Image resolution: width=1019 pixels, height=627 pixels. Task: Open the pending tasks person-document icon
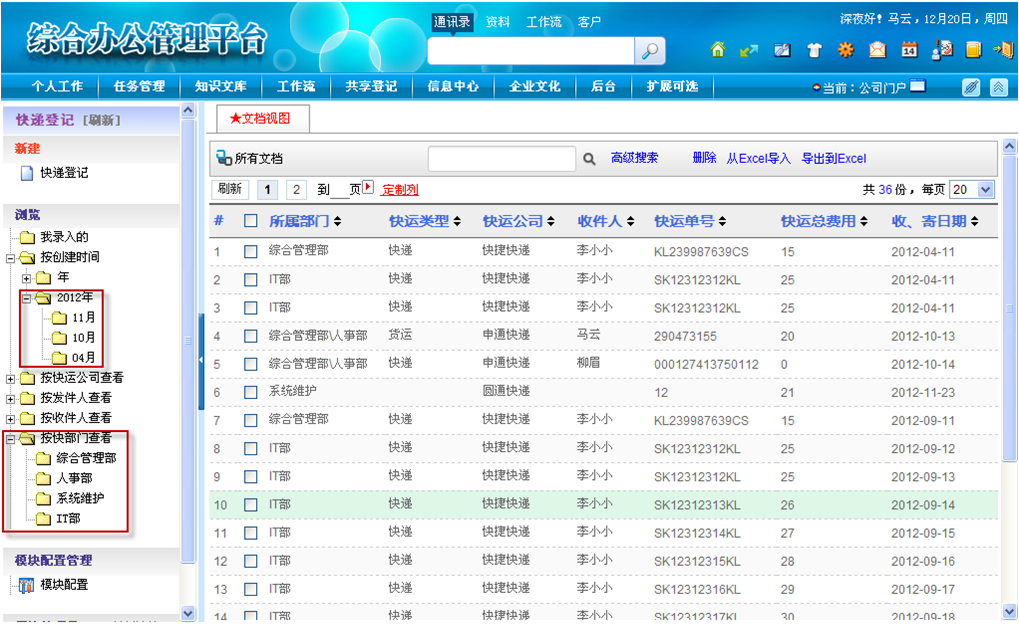click(x=942, y=49)
